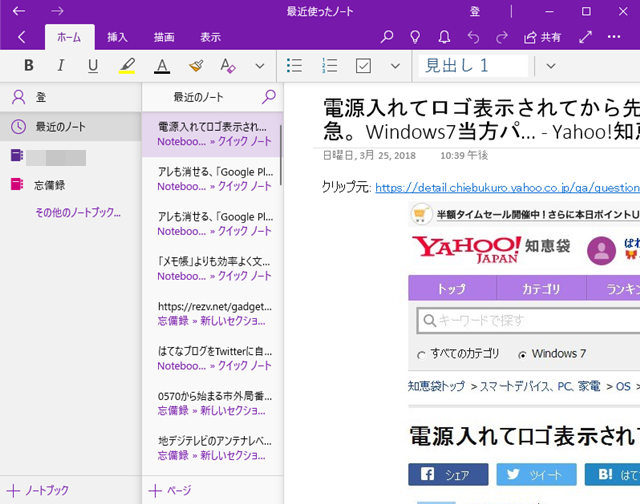Click the 日曜日, 3月 25, 2018 date
This screenshot has height=504, width=640.
coord(369,155)
